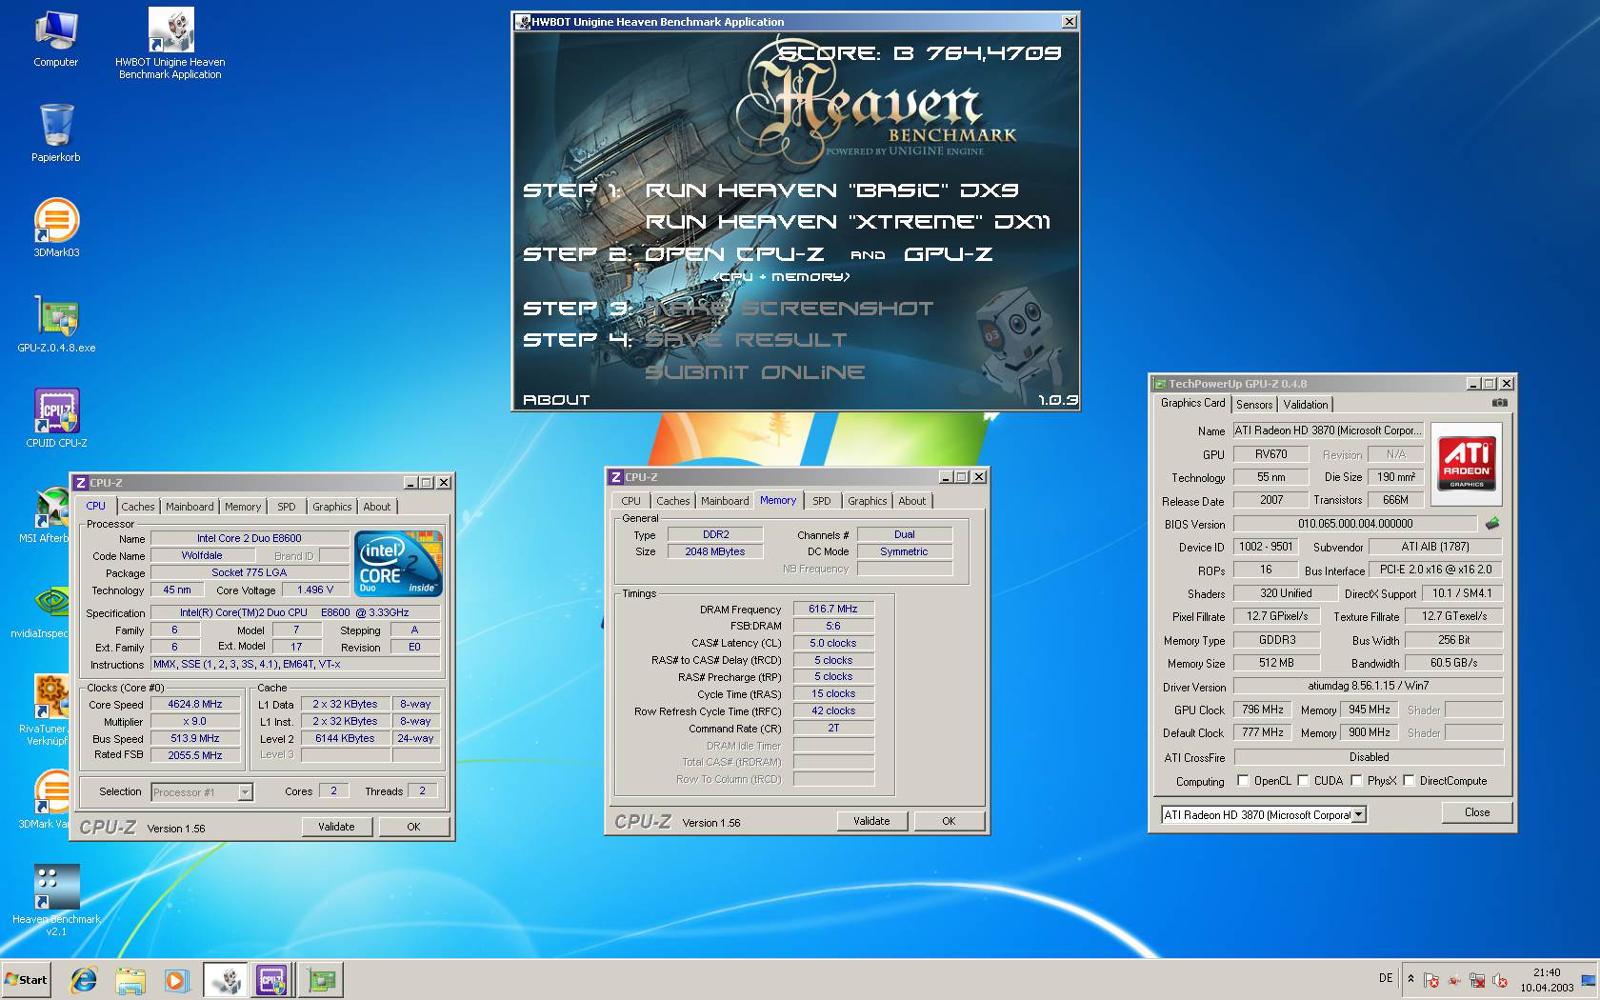This screenshot has width=1600, height=1000.
Task: Click Run Heaven "Basic" DX9 option
Action: pyautogui.click(x=832, y=190)
